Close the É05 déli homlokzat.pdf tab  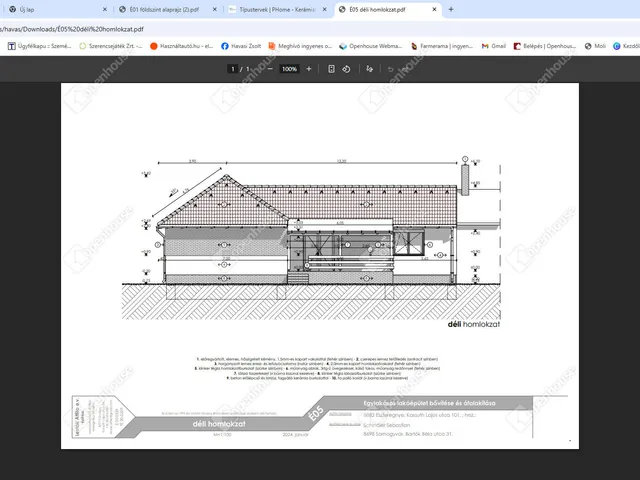point(434,9)
